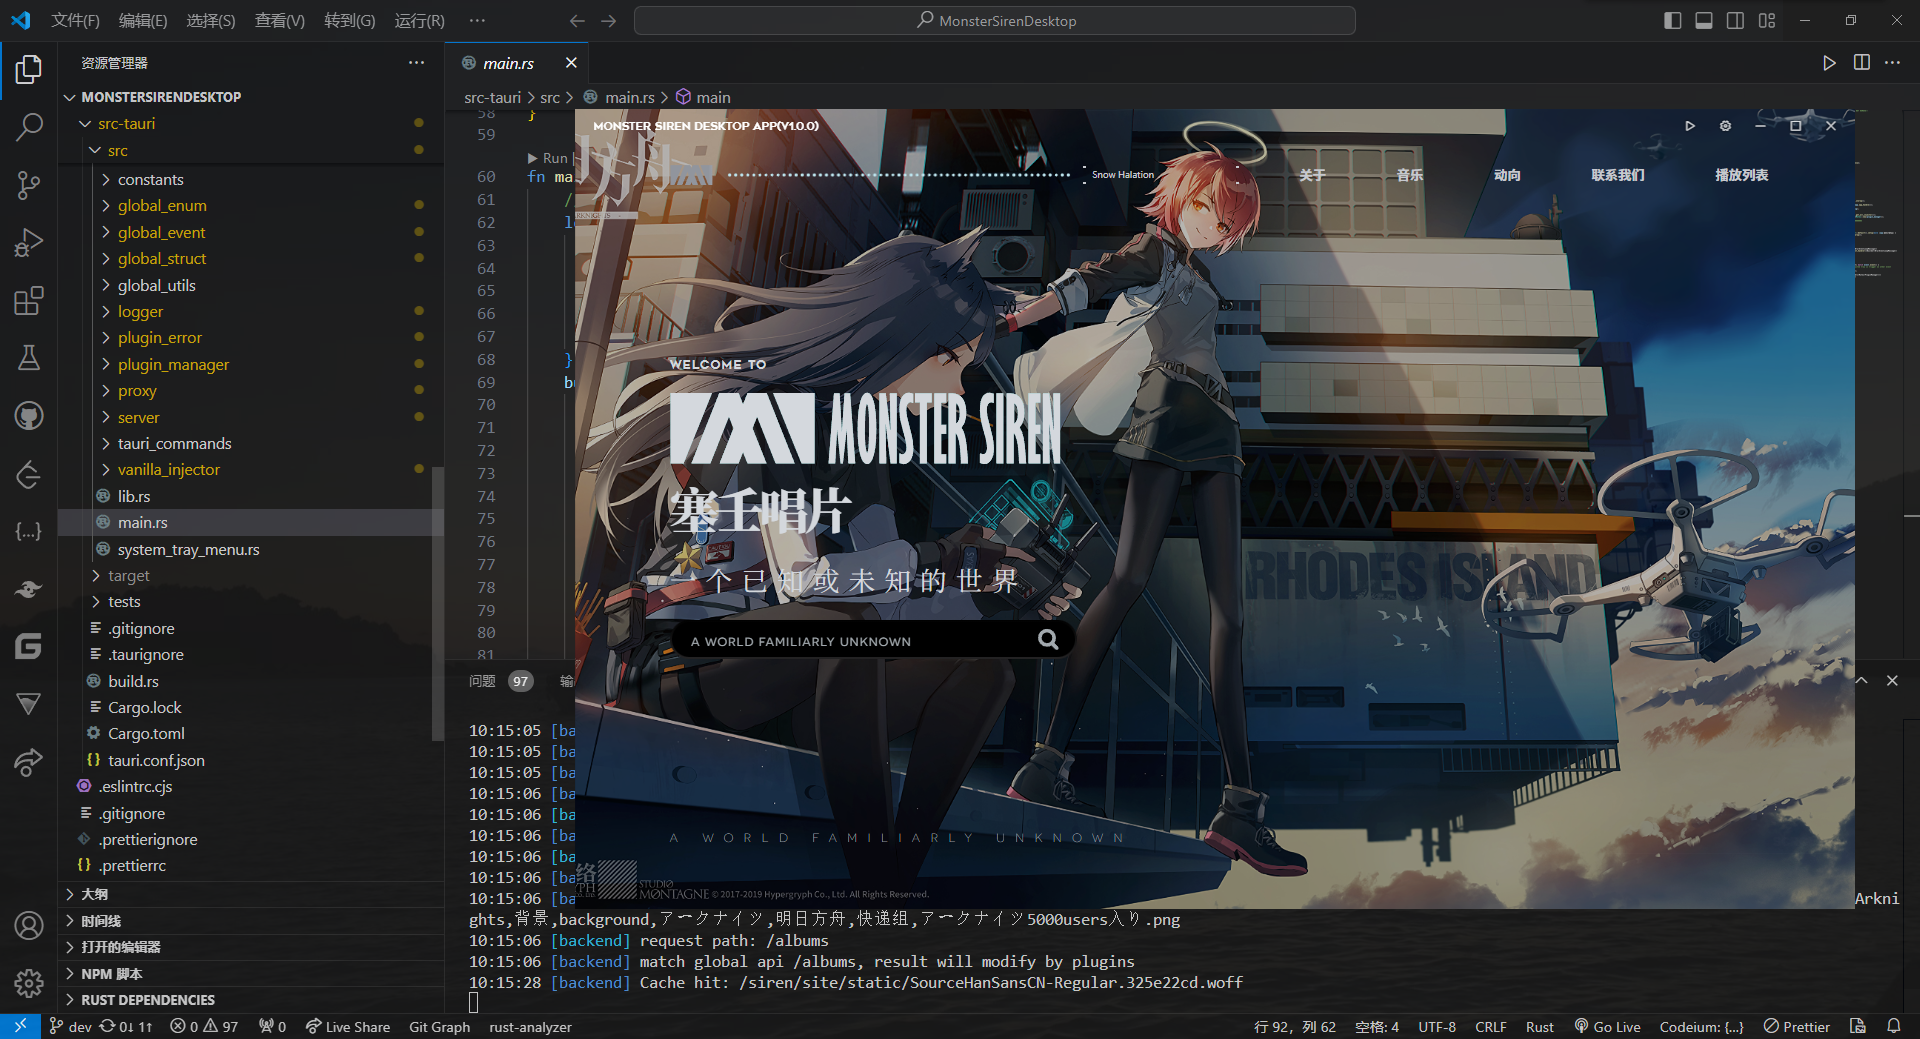Open the Live Share arrow view
Viewport: 1920px width, 1039px height.
[x=29, y=762]
